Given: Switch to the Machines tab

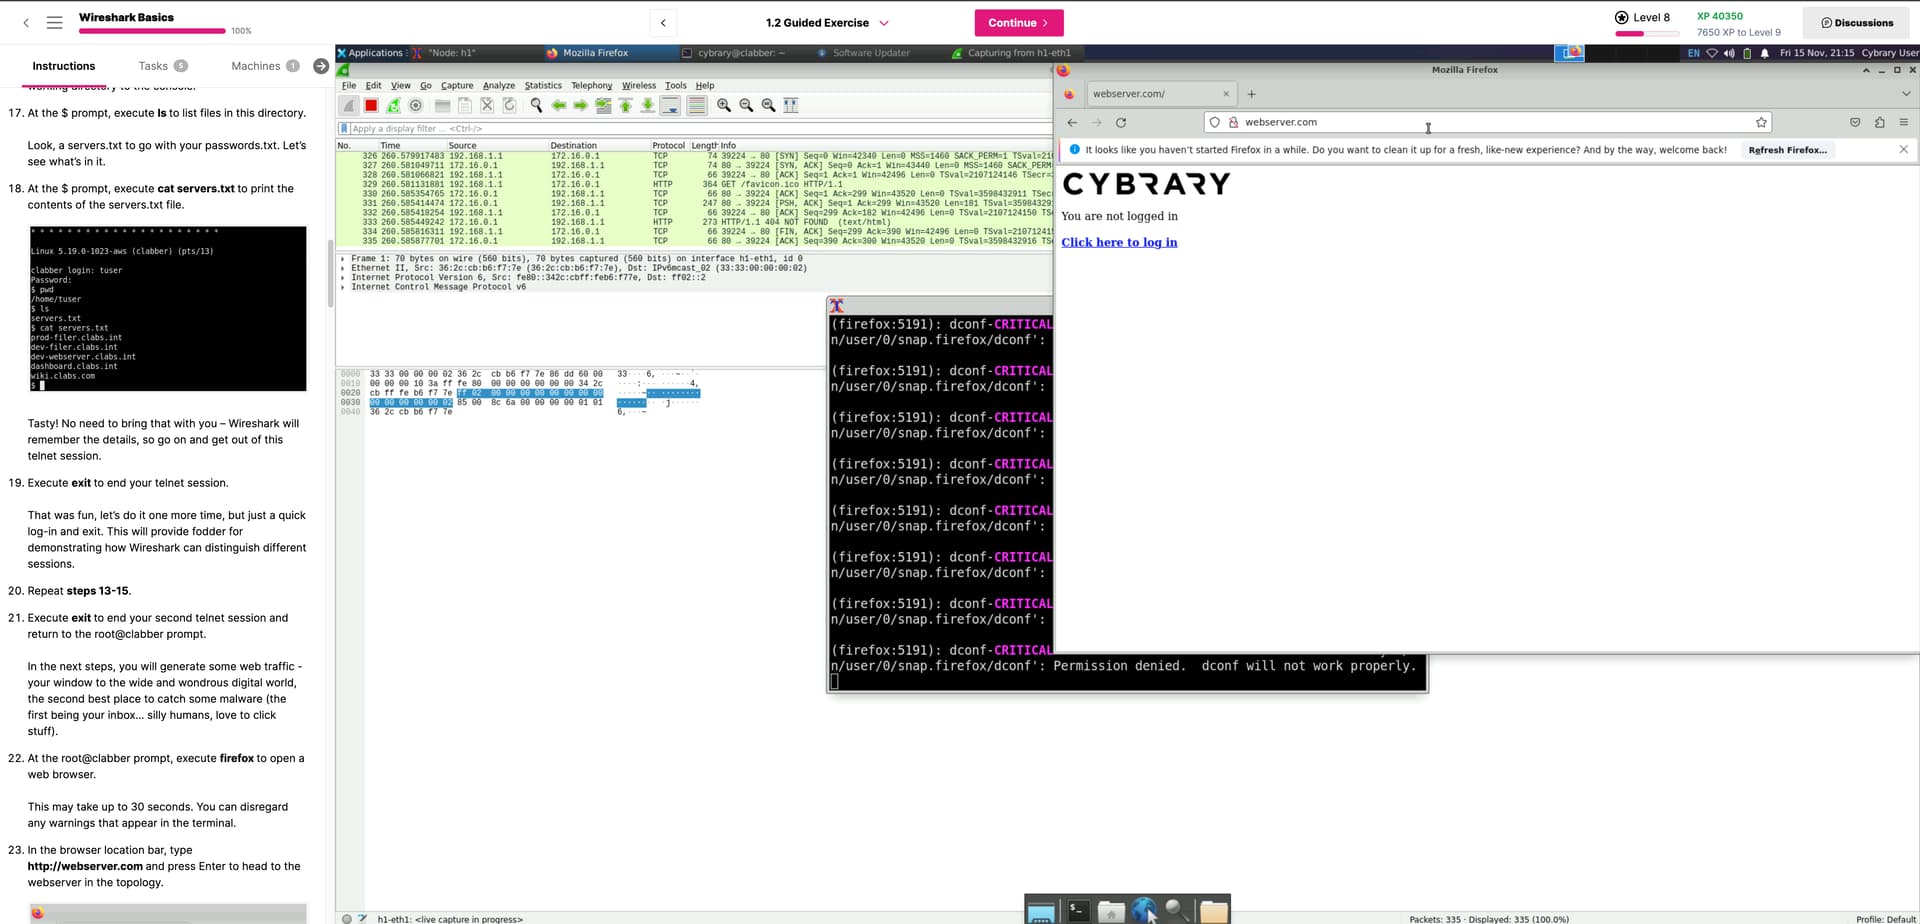Looking at the screenshot, I should [x=256, y=66].
